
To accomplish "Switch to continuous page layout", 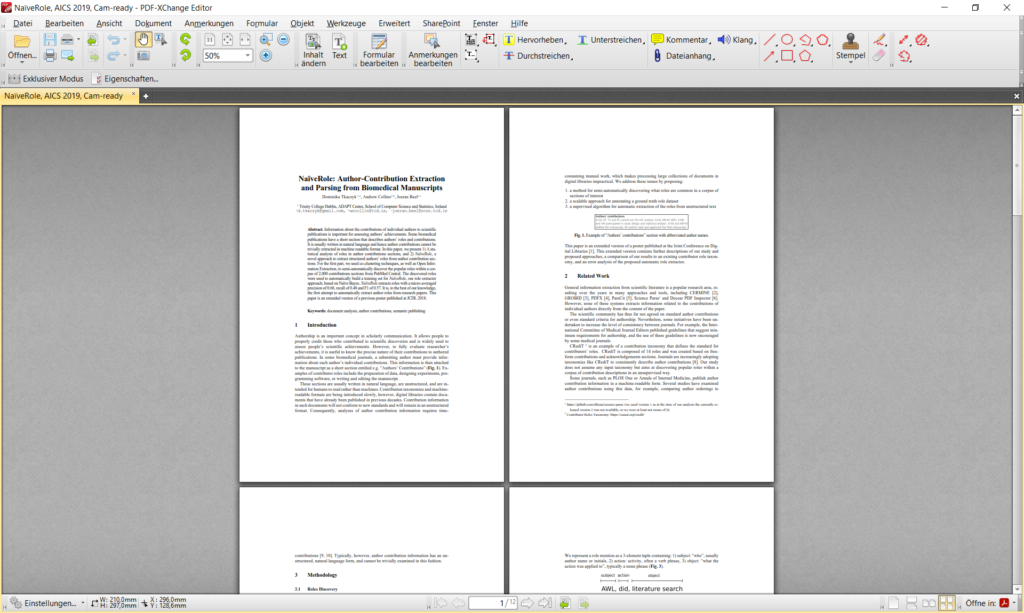I will click(912, 603).
